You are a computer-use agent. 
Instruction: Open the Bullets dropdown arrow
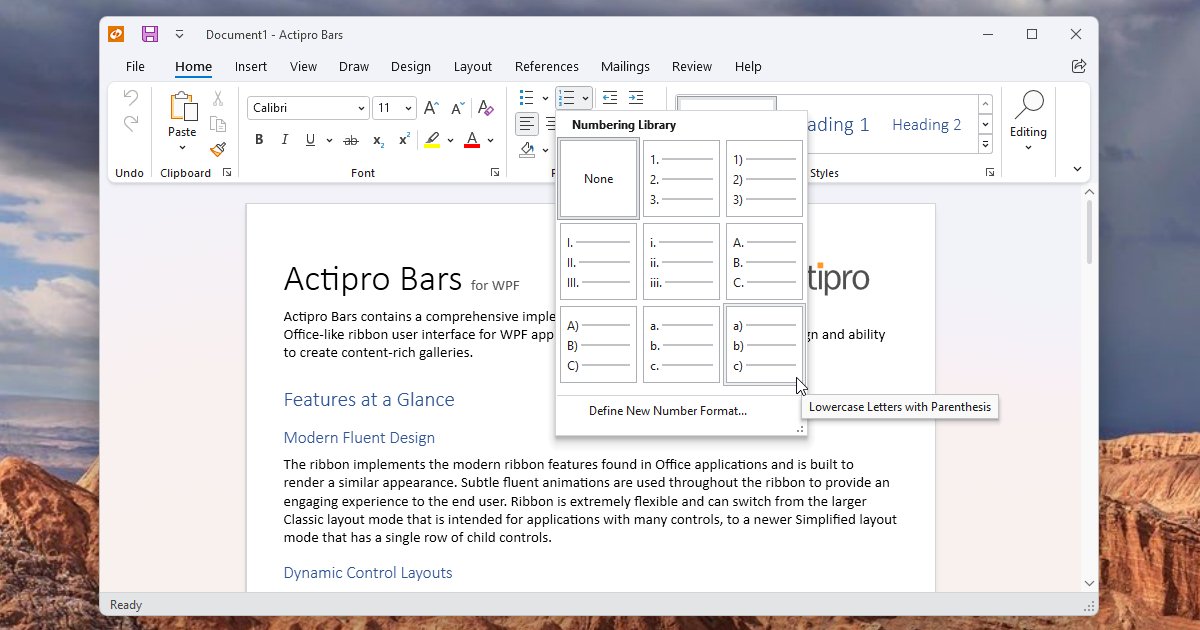pos(545,98)
